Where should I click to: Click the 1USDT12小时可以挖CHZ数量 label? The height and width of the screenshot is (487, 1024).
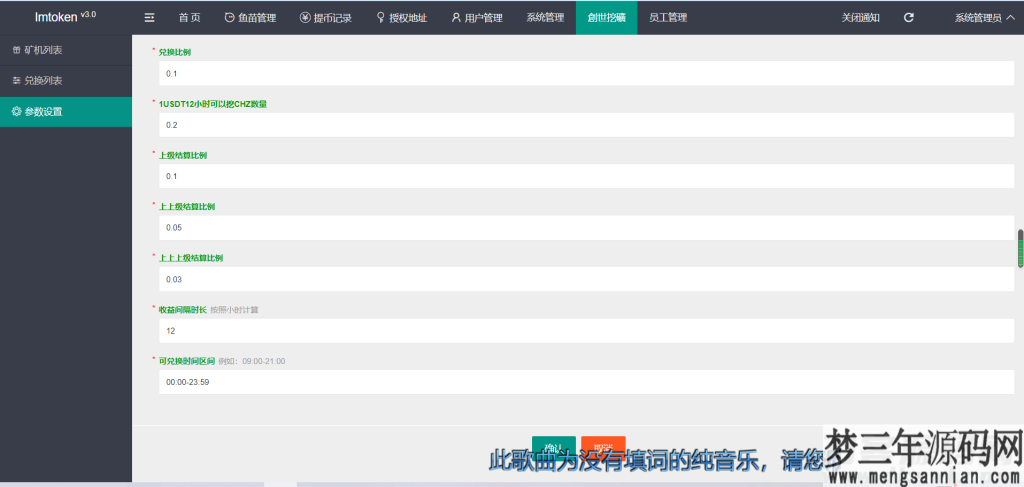pos(213,104)
